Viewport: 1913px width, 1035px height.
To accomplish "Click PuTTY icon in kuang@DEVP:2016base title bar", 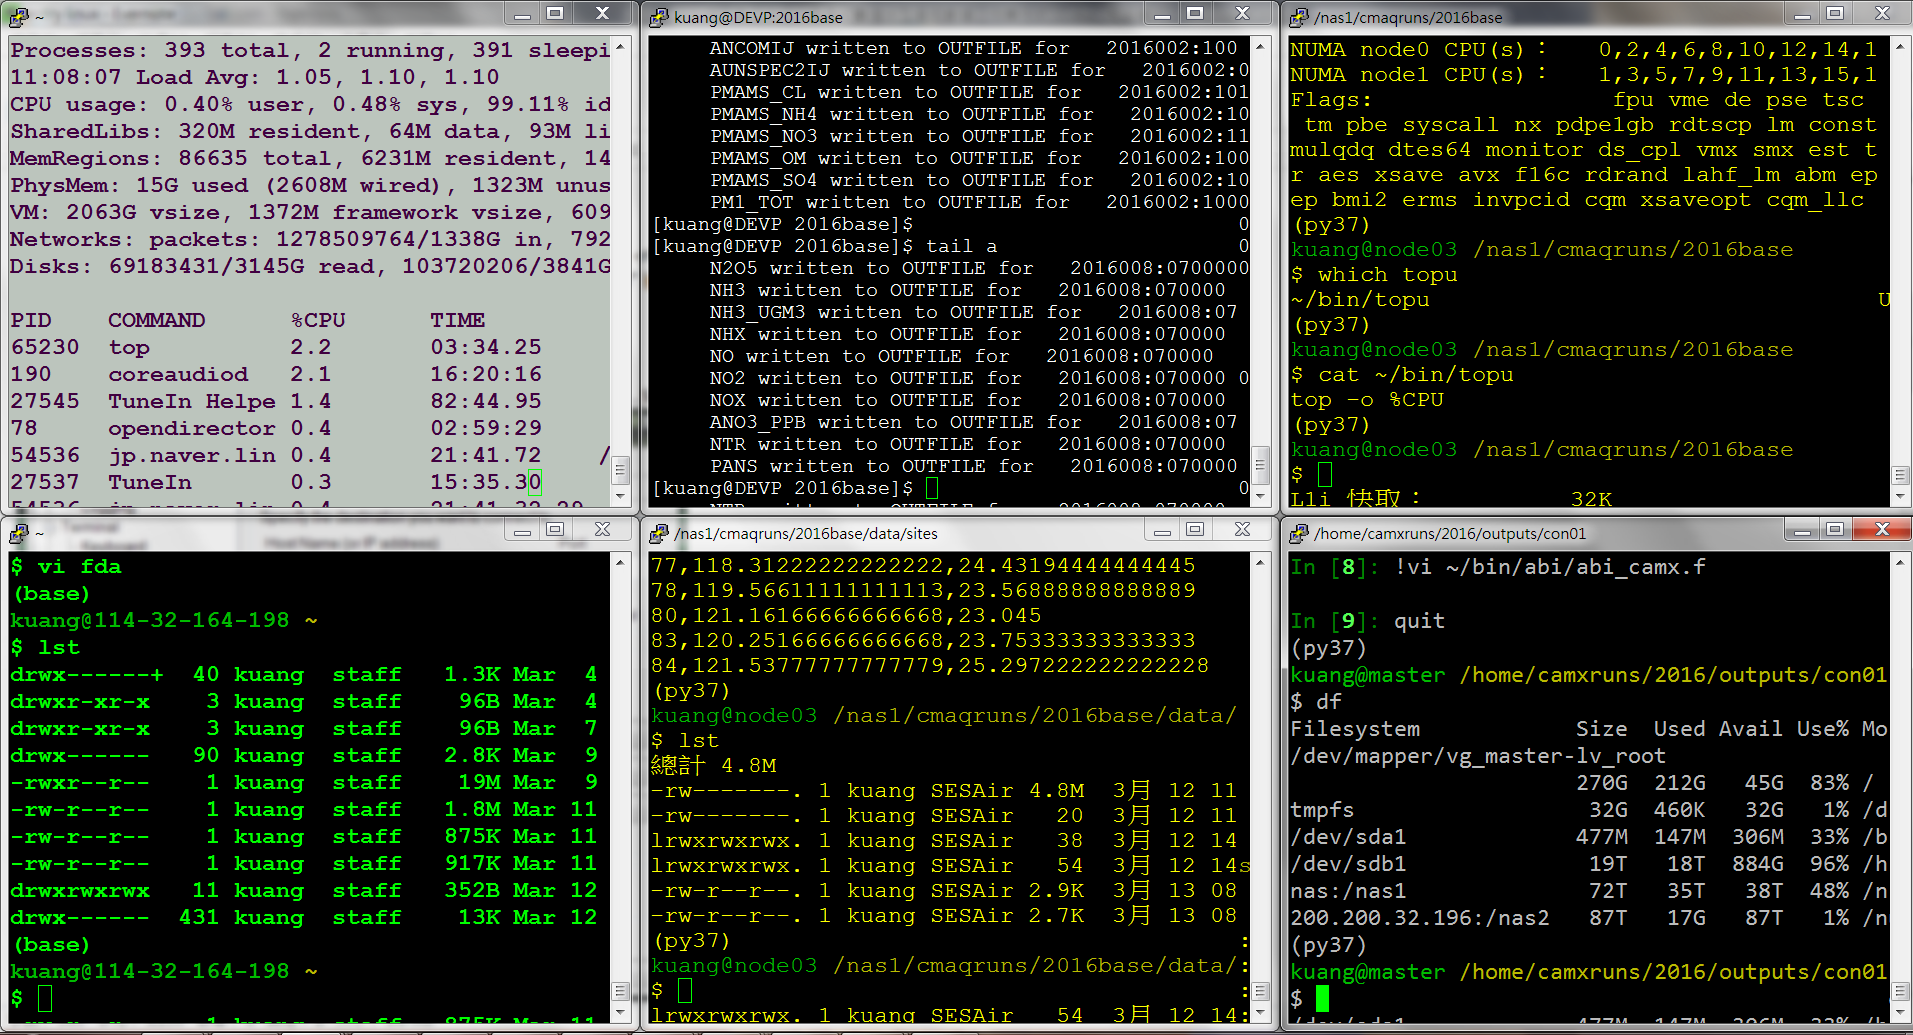I will [659, 17].
